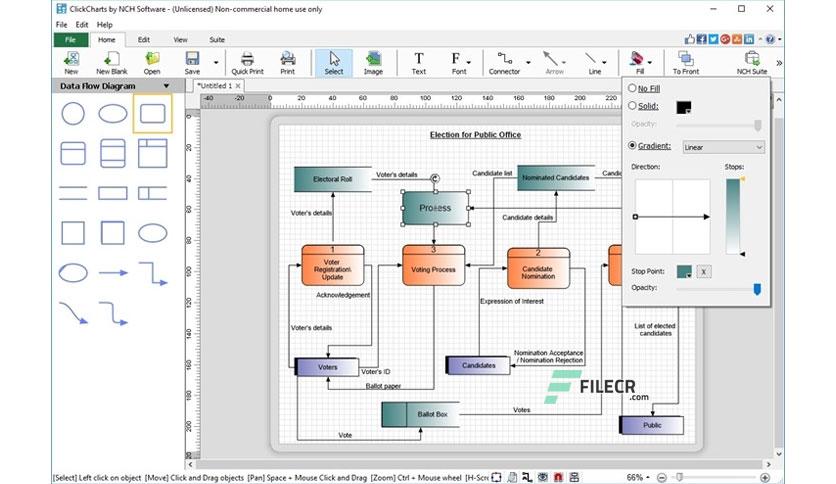The image size is (836, 484).
Task: Close the Untitled 1 document tab
Action: tap(238, 86)
